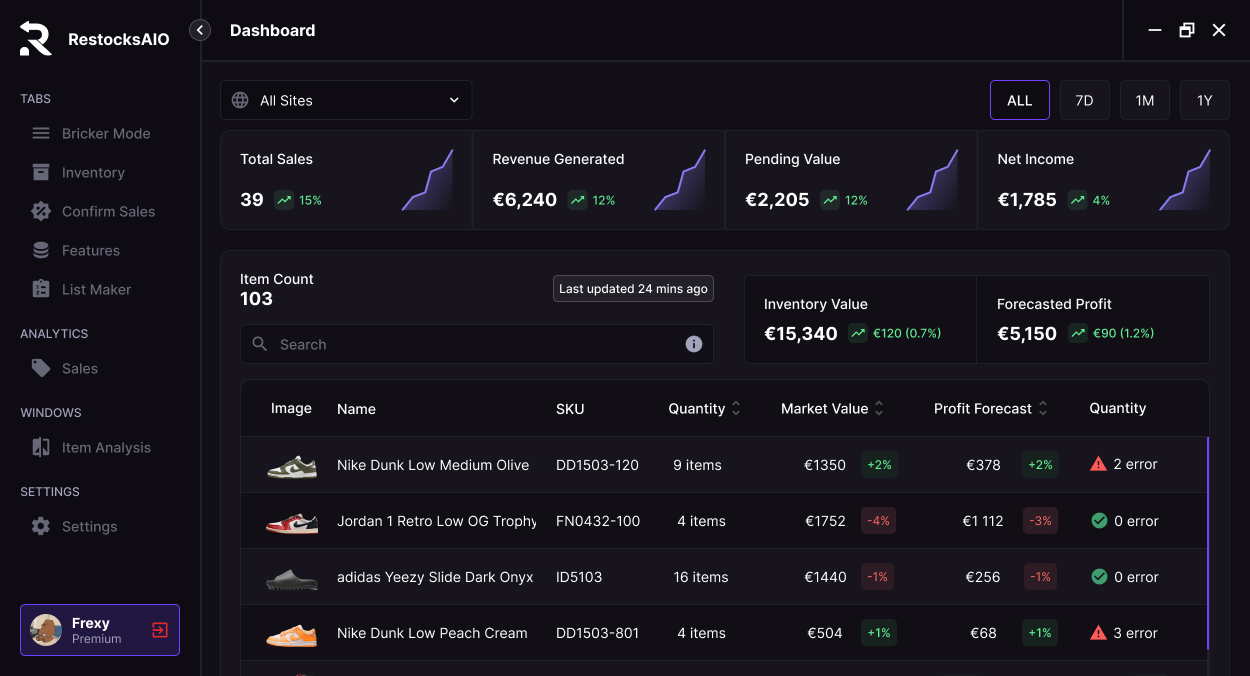This screenshot has height=676, width=1250.
Task: Select the List Maker icon
Action: 40,289
